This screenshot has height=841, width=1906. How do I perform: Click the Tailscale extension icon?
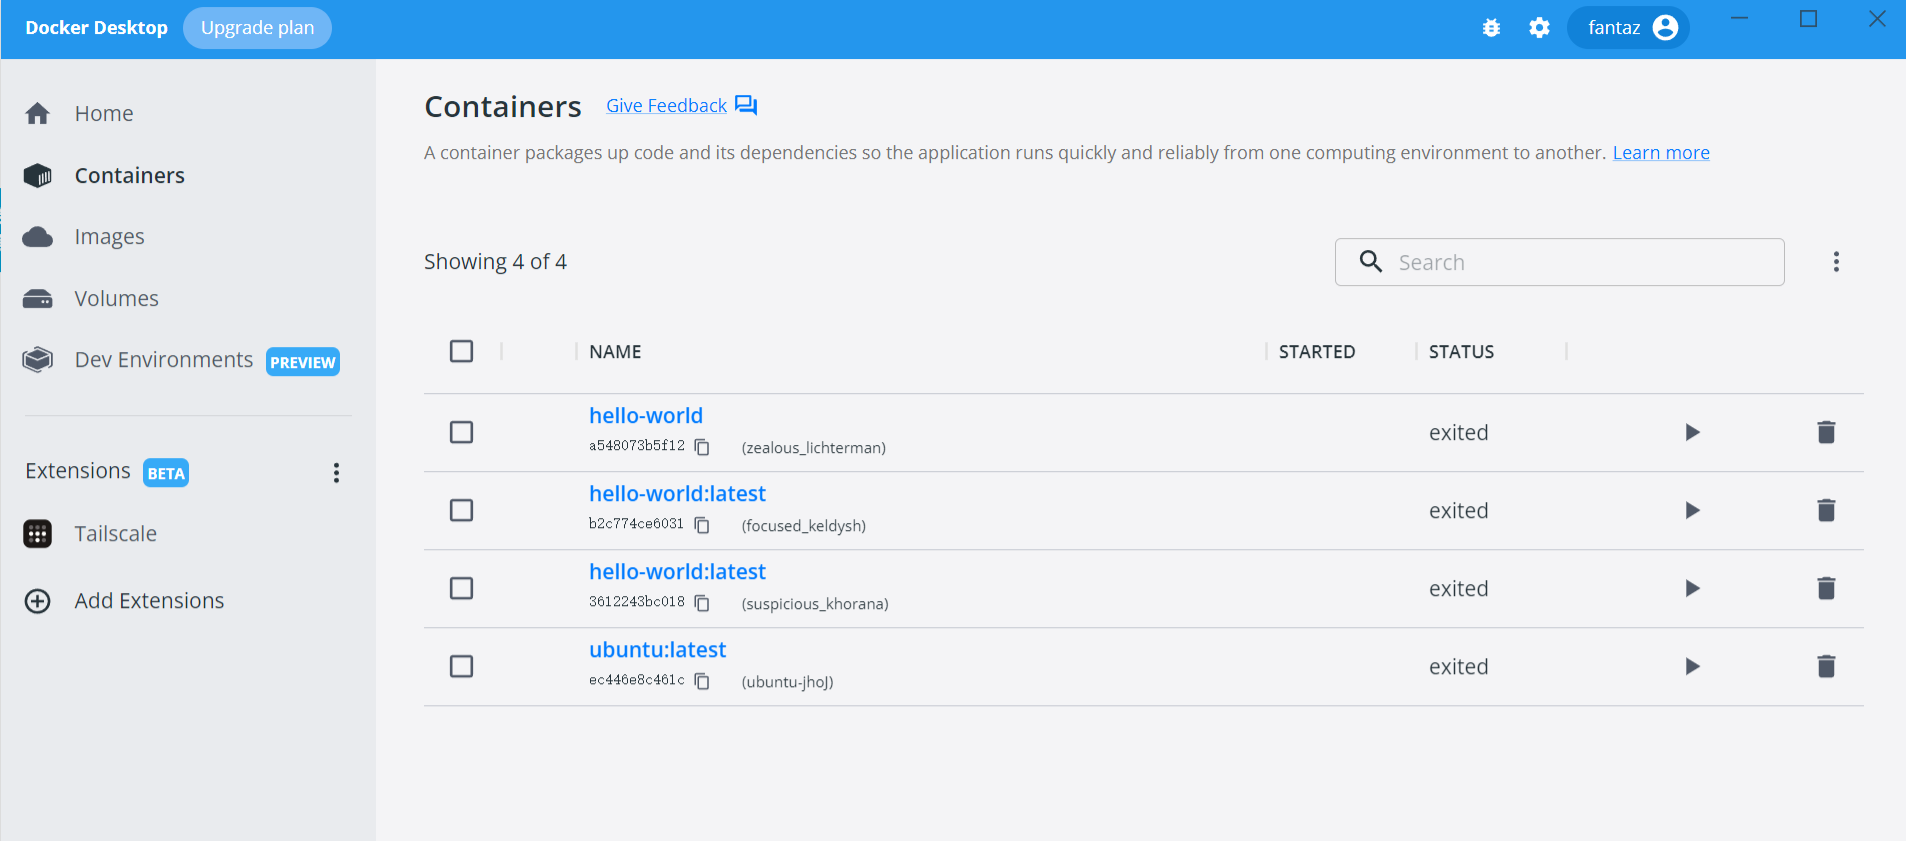38,534
